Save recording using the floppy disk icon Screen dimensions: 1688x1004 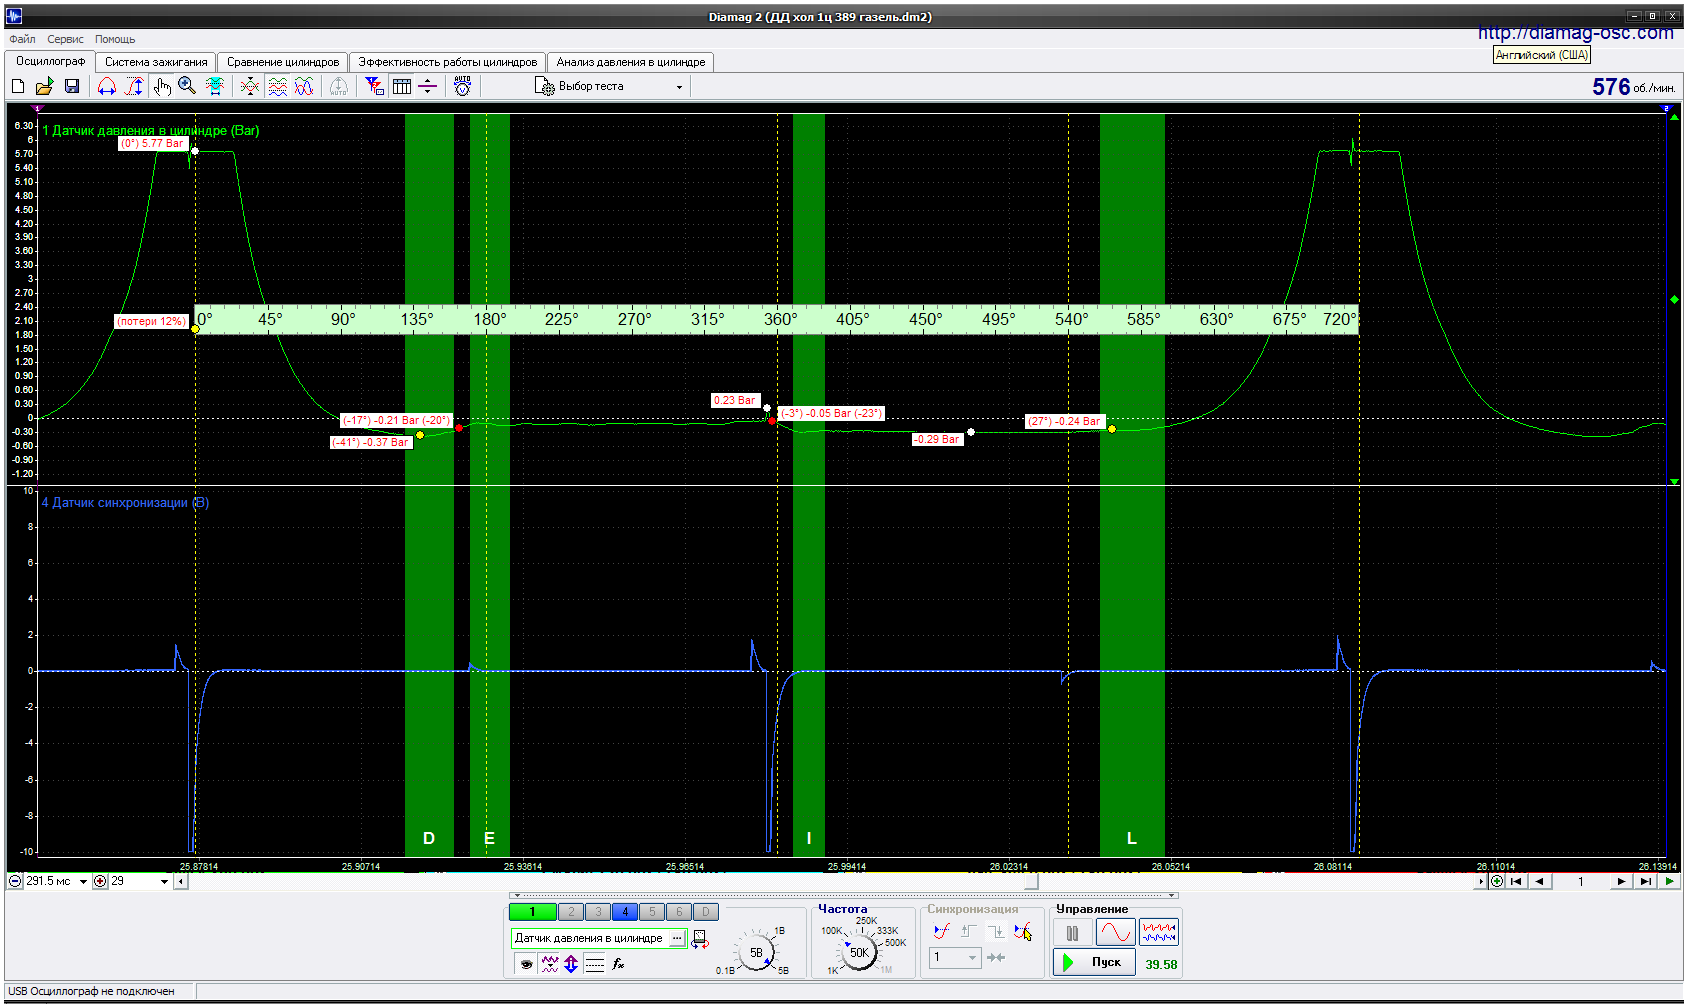click(x=72, y=87)
